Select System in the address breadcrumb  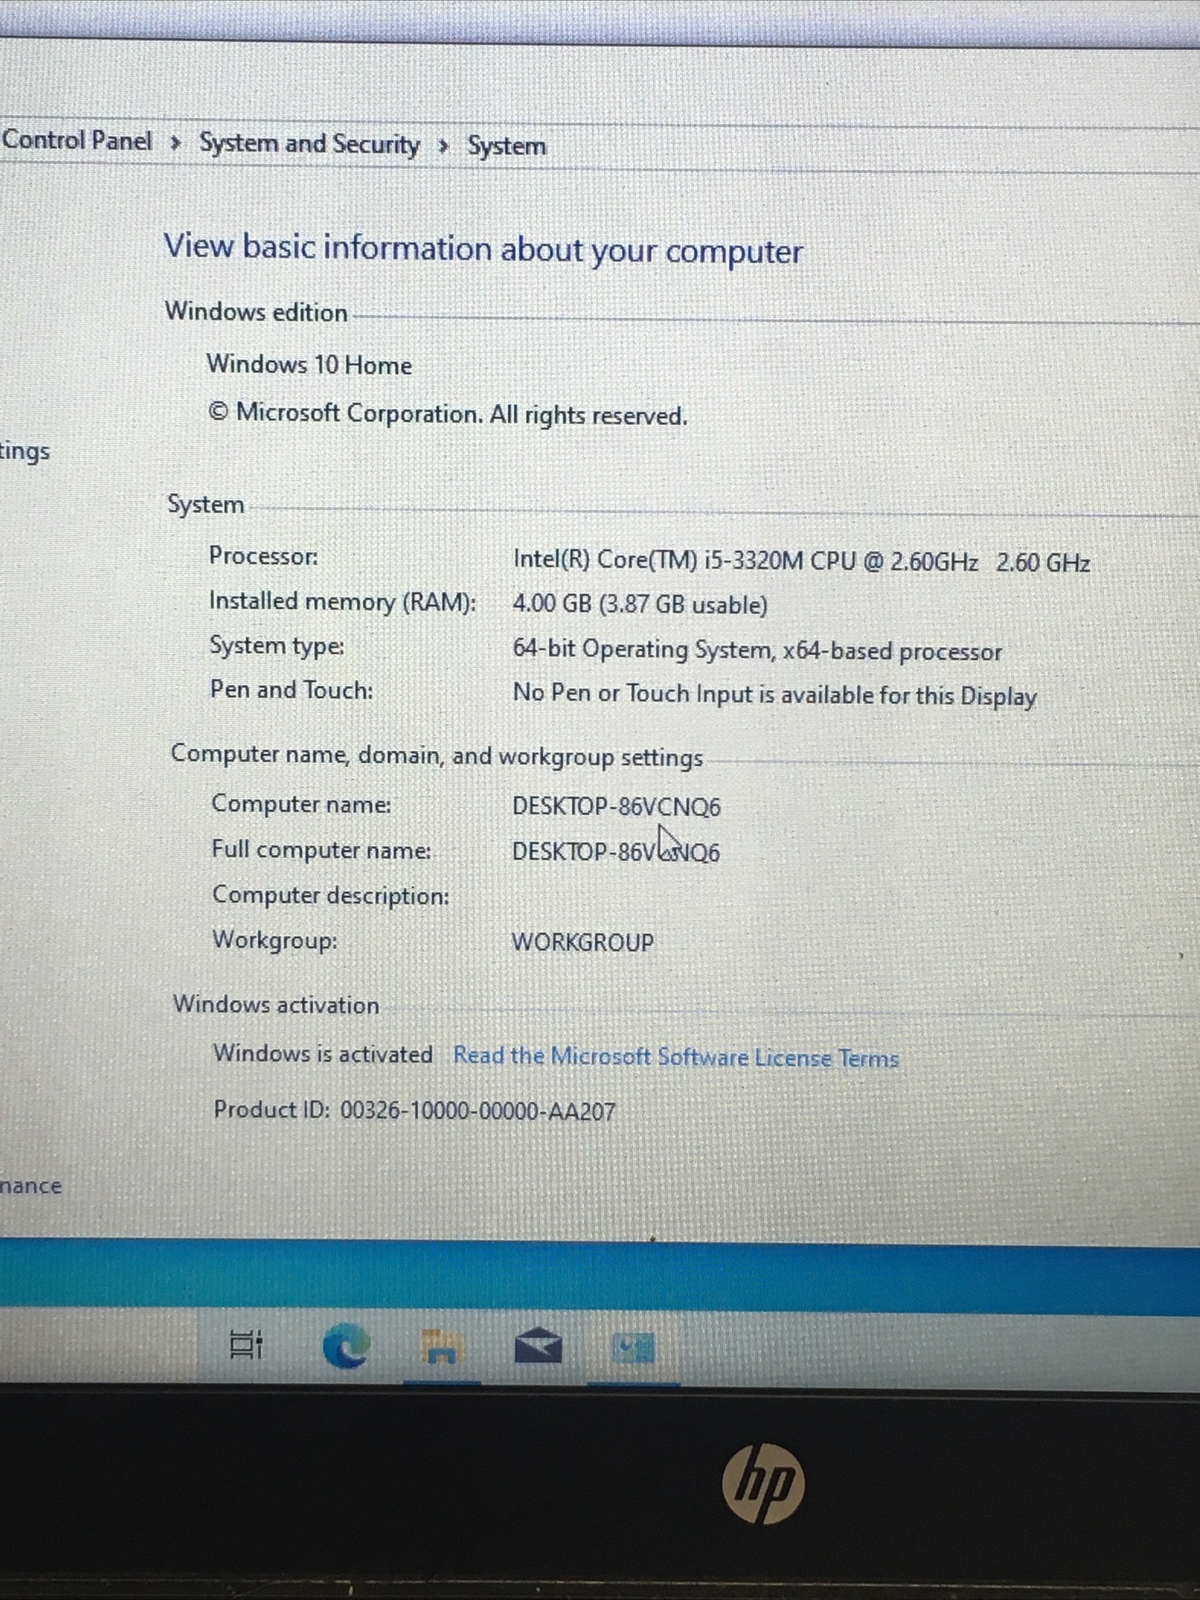pyautogui.click(x=507, y=146)
